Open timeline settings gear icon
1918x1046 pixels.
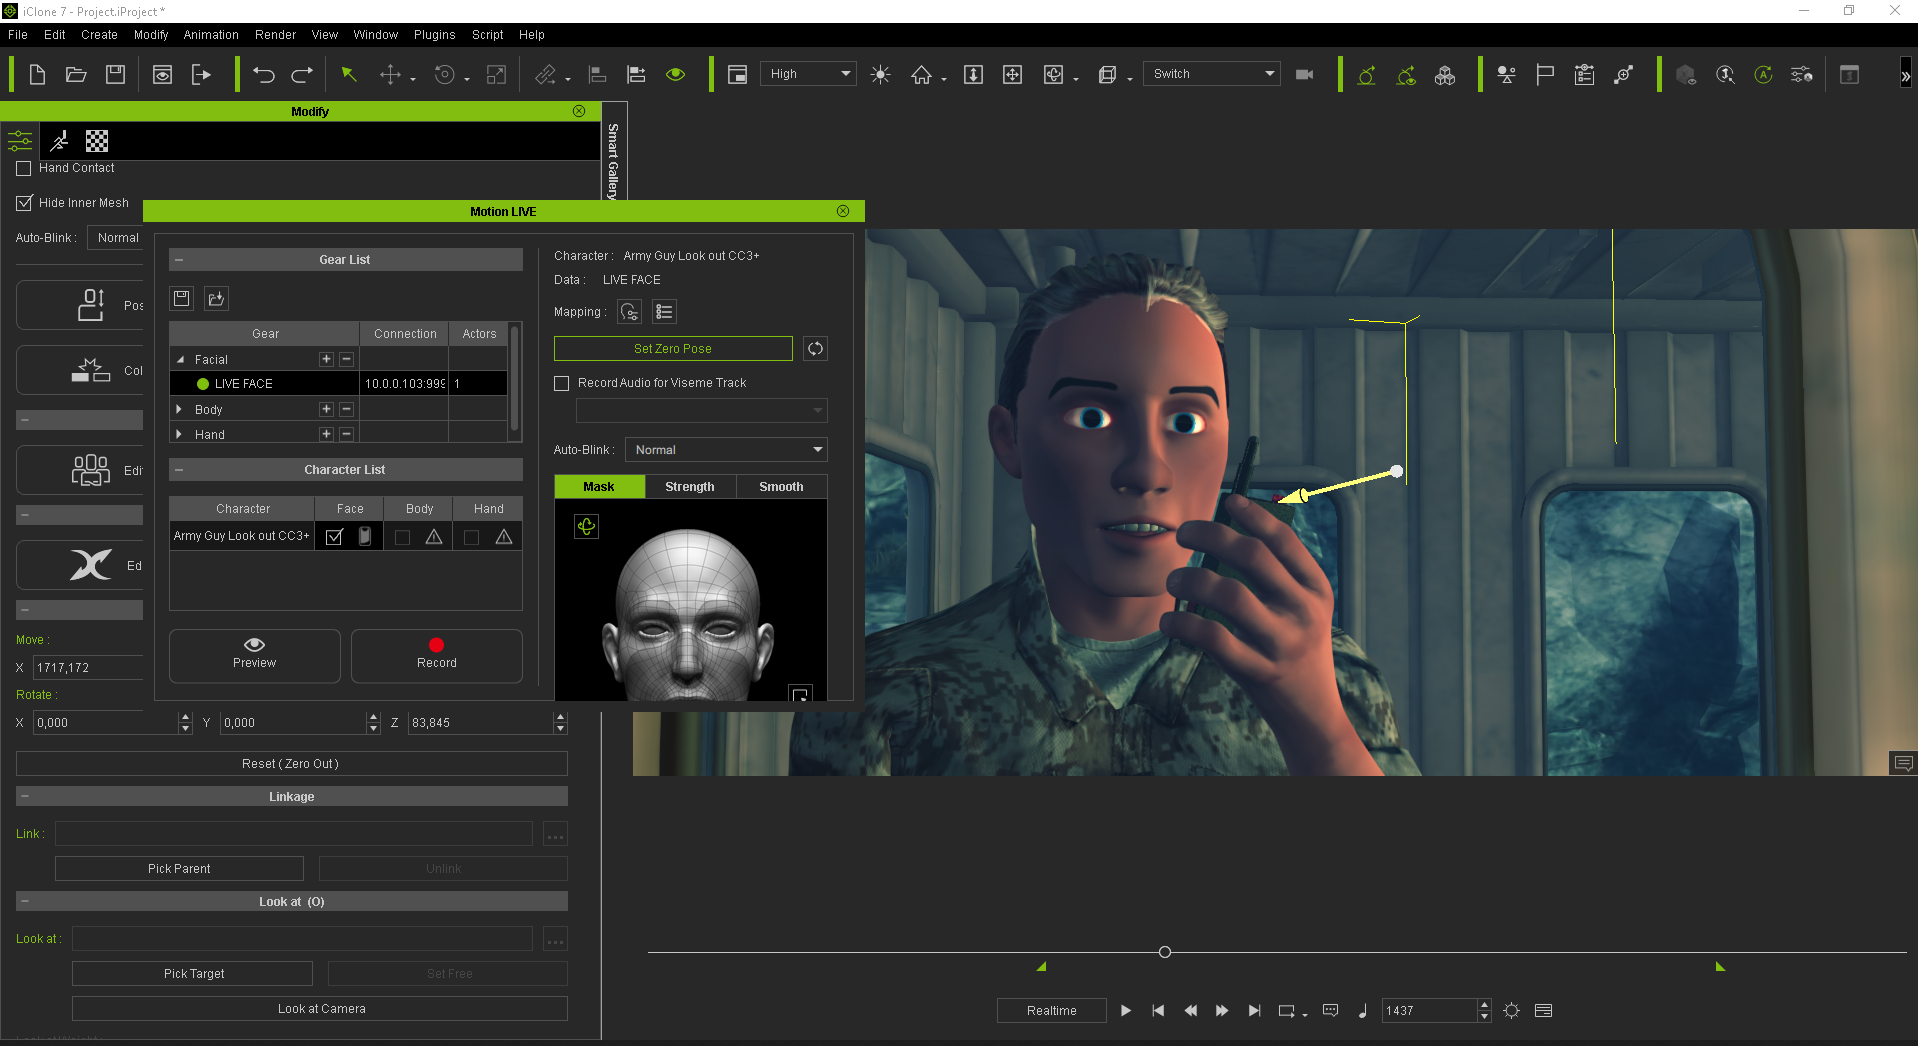[1511, 1011]
